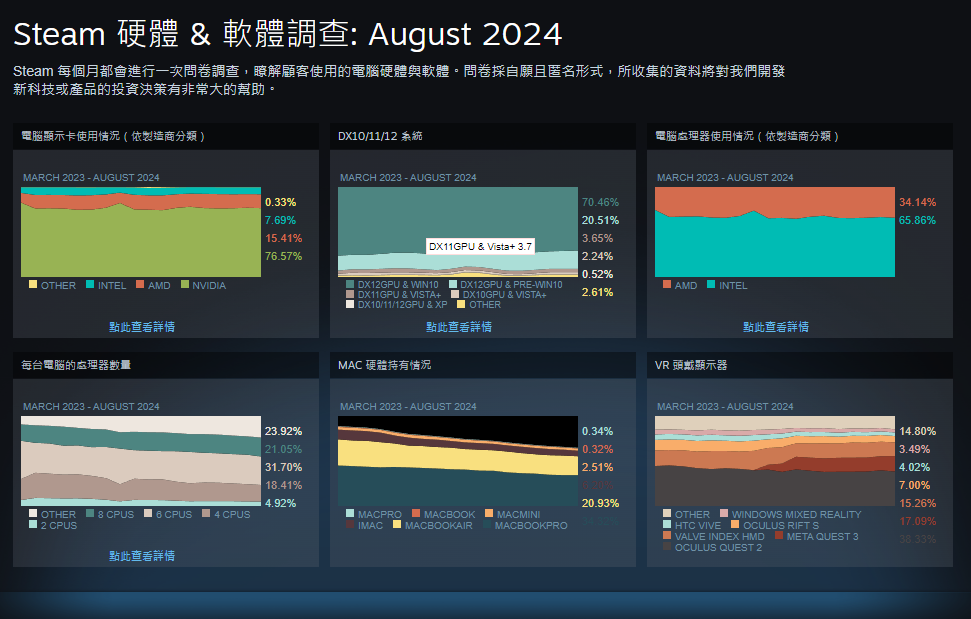Click the AMD 15.41% graphics value
This screenshot has height=619, width=971.
[x=284, y=238]
